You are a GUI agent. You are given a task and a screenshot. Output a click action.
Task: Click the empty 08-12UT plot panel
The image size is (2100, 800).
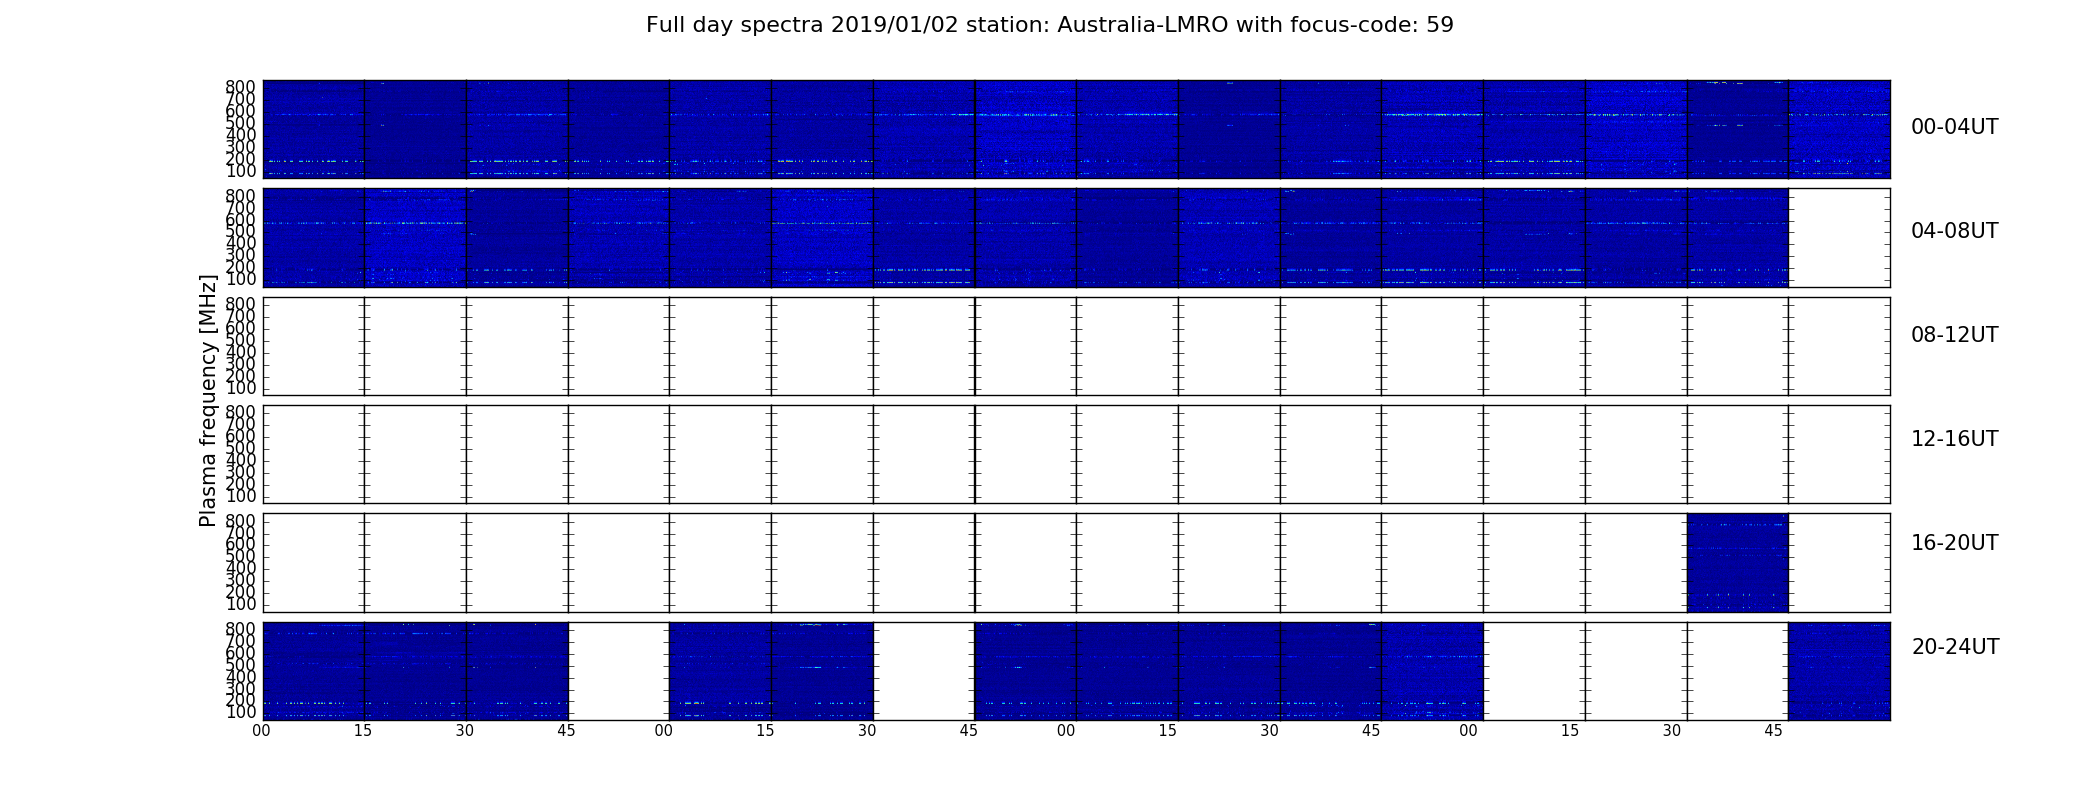[1076, 346]
